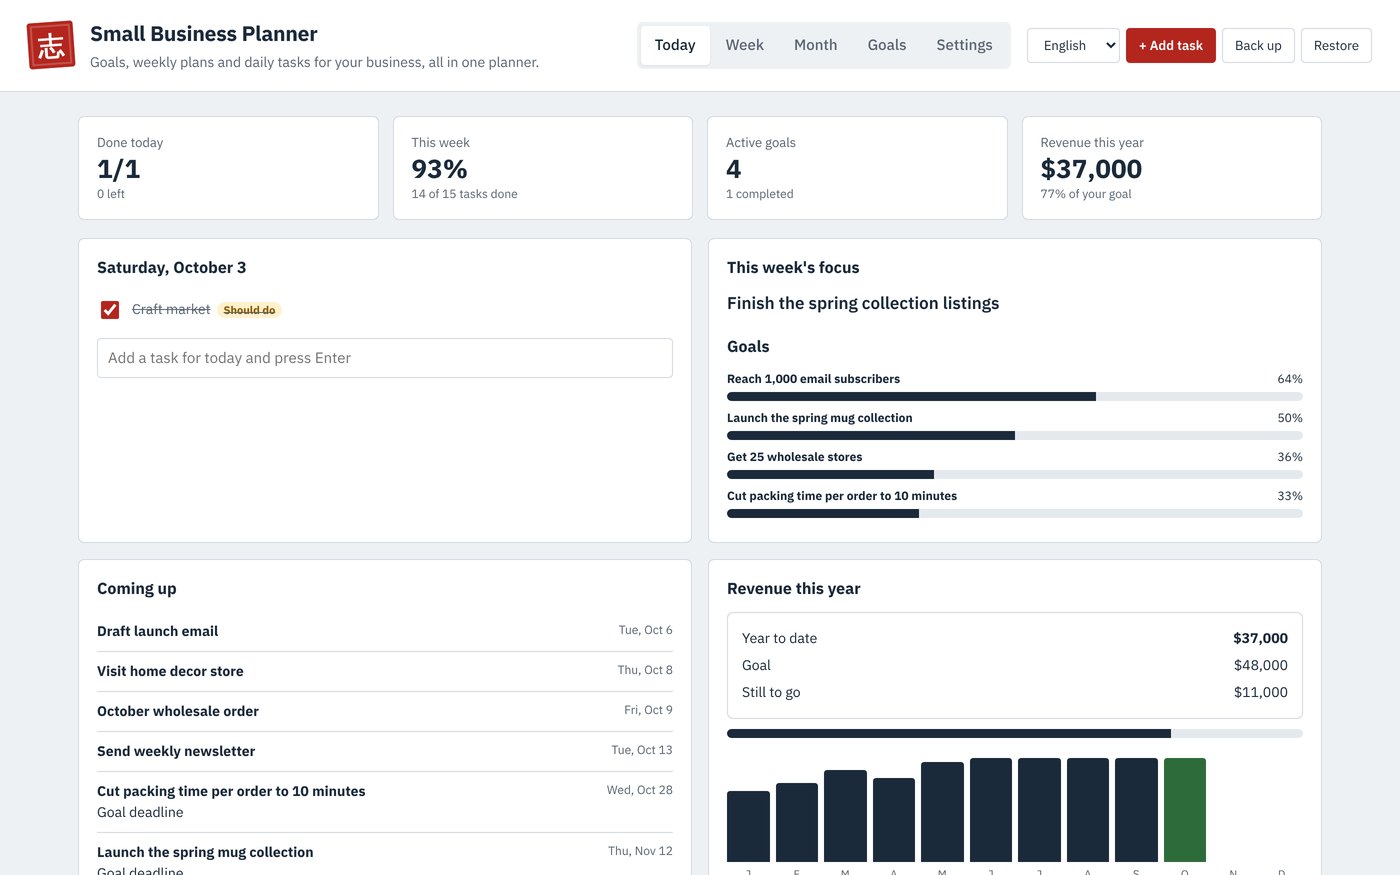The image size is (1400, 875).
Task: Select the Goals tab
Action: [887, 45]
